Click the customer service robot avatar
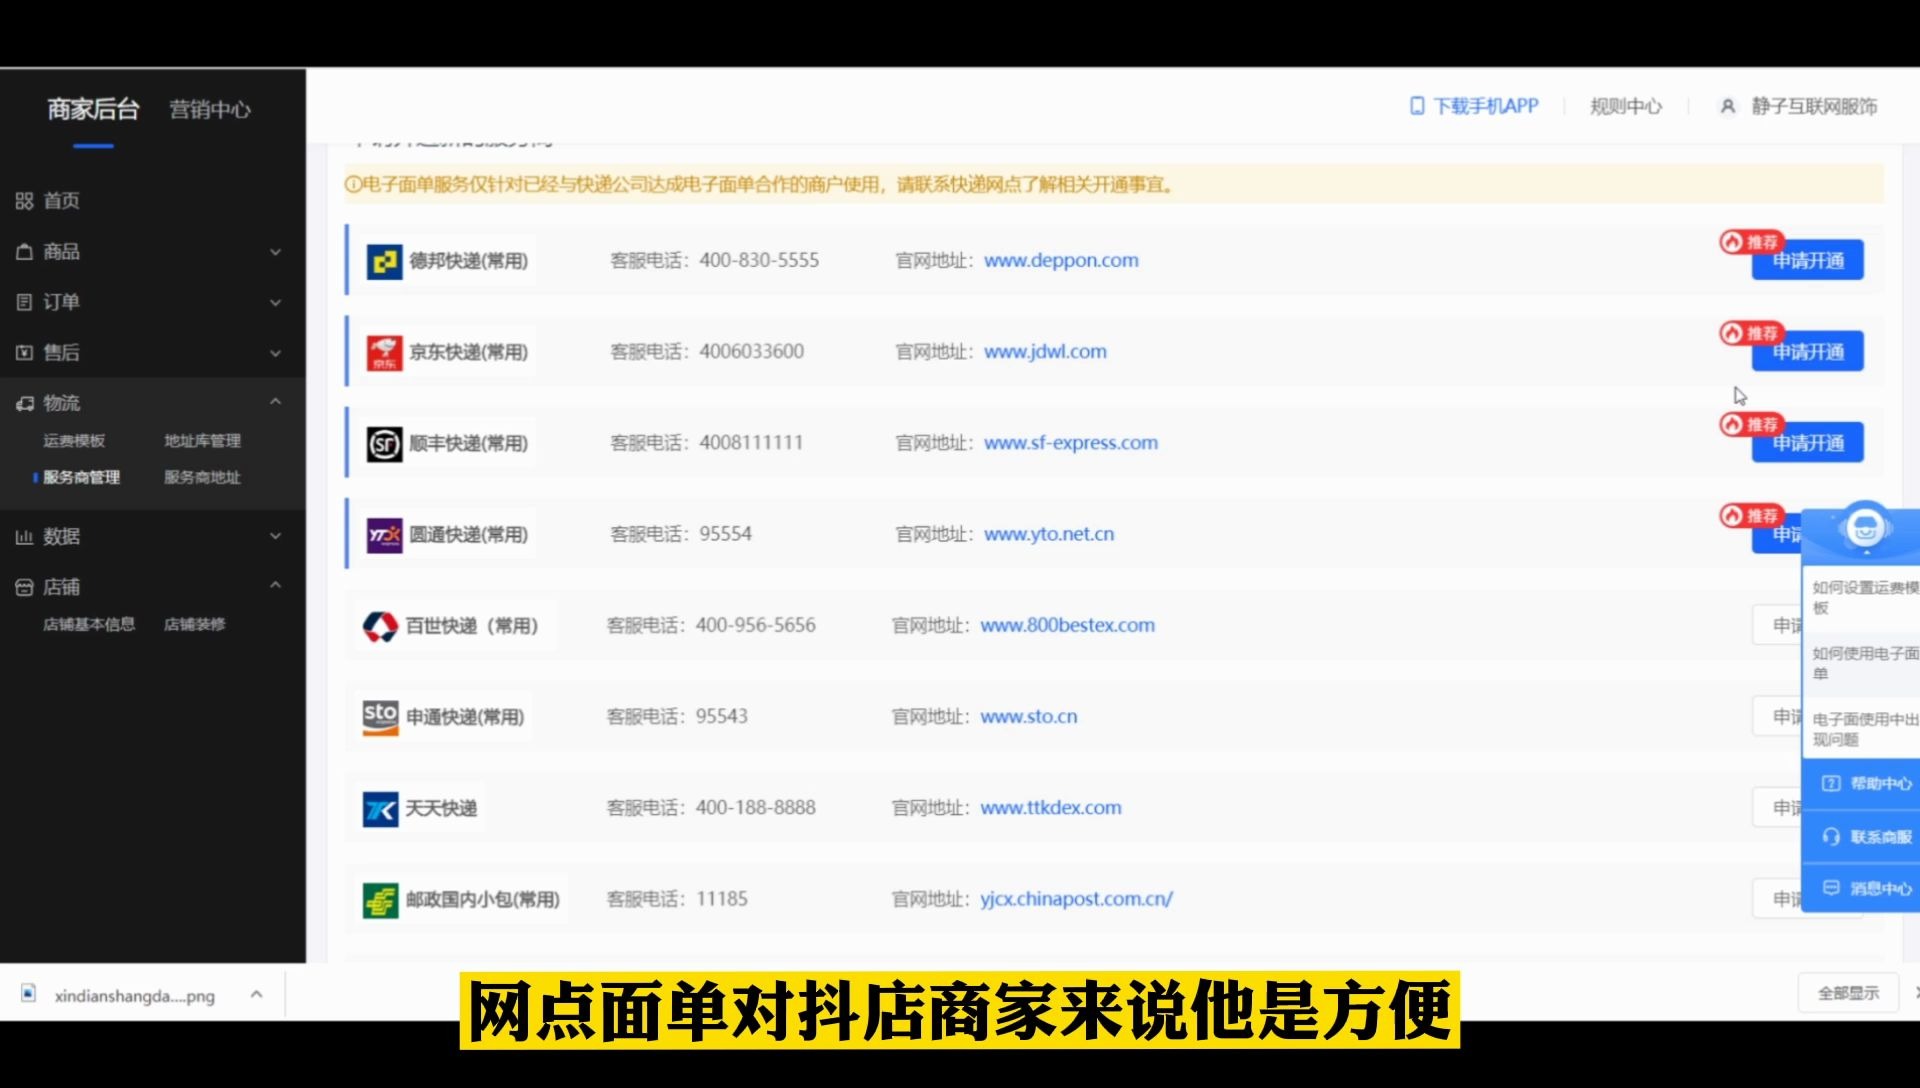The height and width of the screenshot is (1088, 1920). click(x=1865, y=527)
